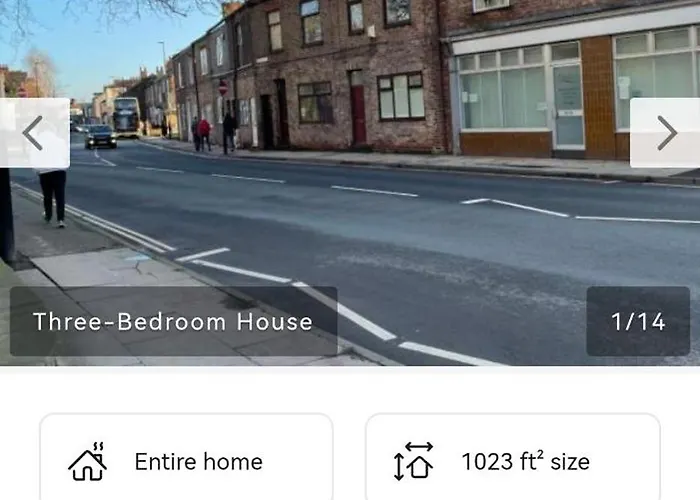This screenshot has height=500, width=700.
Task: Click the red front door in the photo
Action: [358, 115]
